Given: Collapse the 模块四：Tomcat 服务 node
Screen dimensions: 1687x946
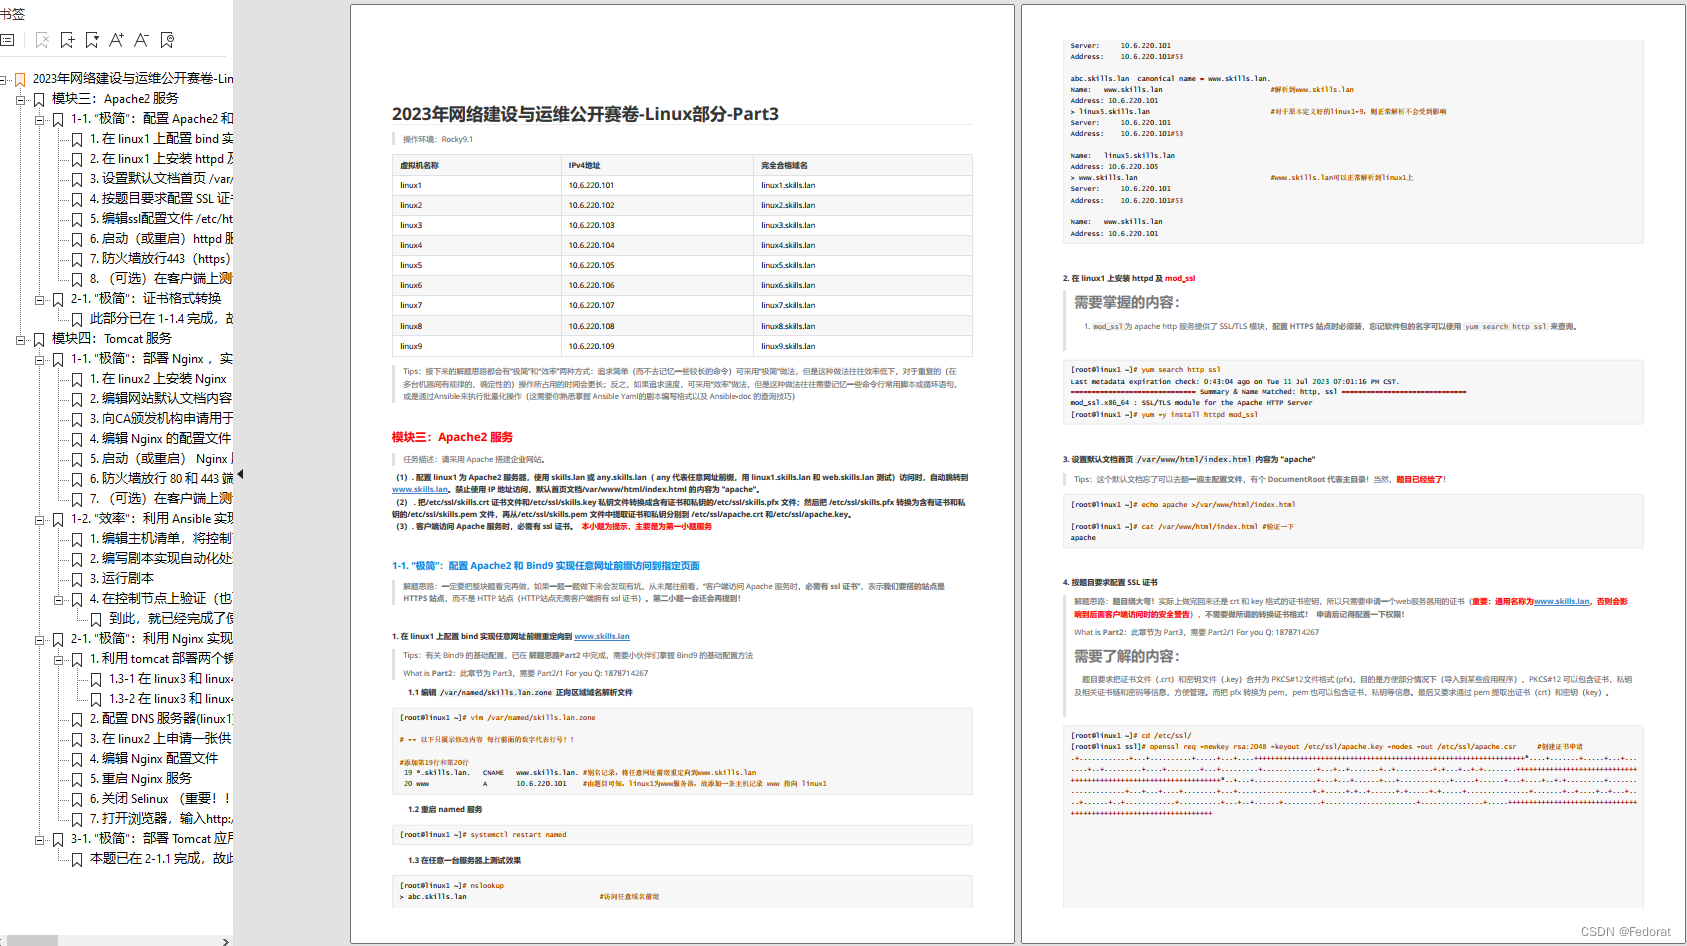Looking at the screenshot, I should (x=21, y=339).
